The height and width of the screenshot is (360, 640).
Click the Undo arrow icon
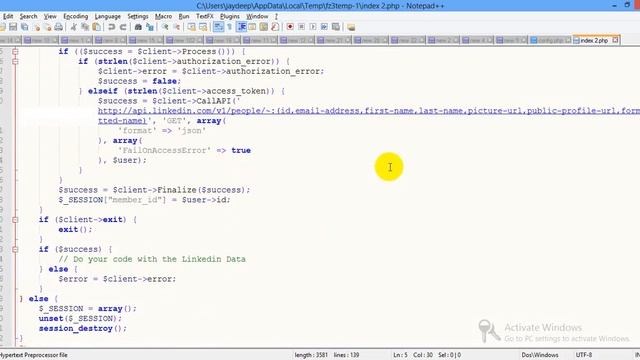coord(111,27)
